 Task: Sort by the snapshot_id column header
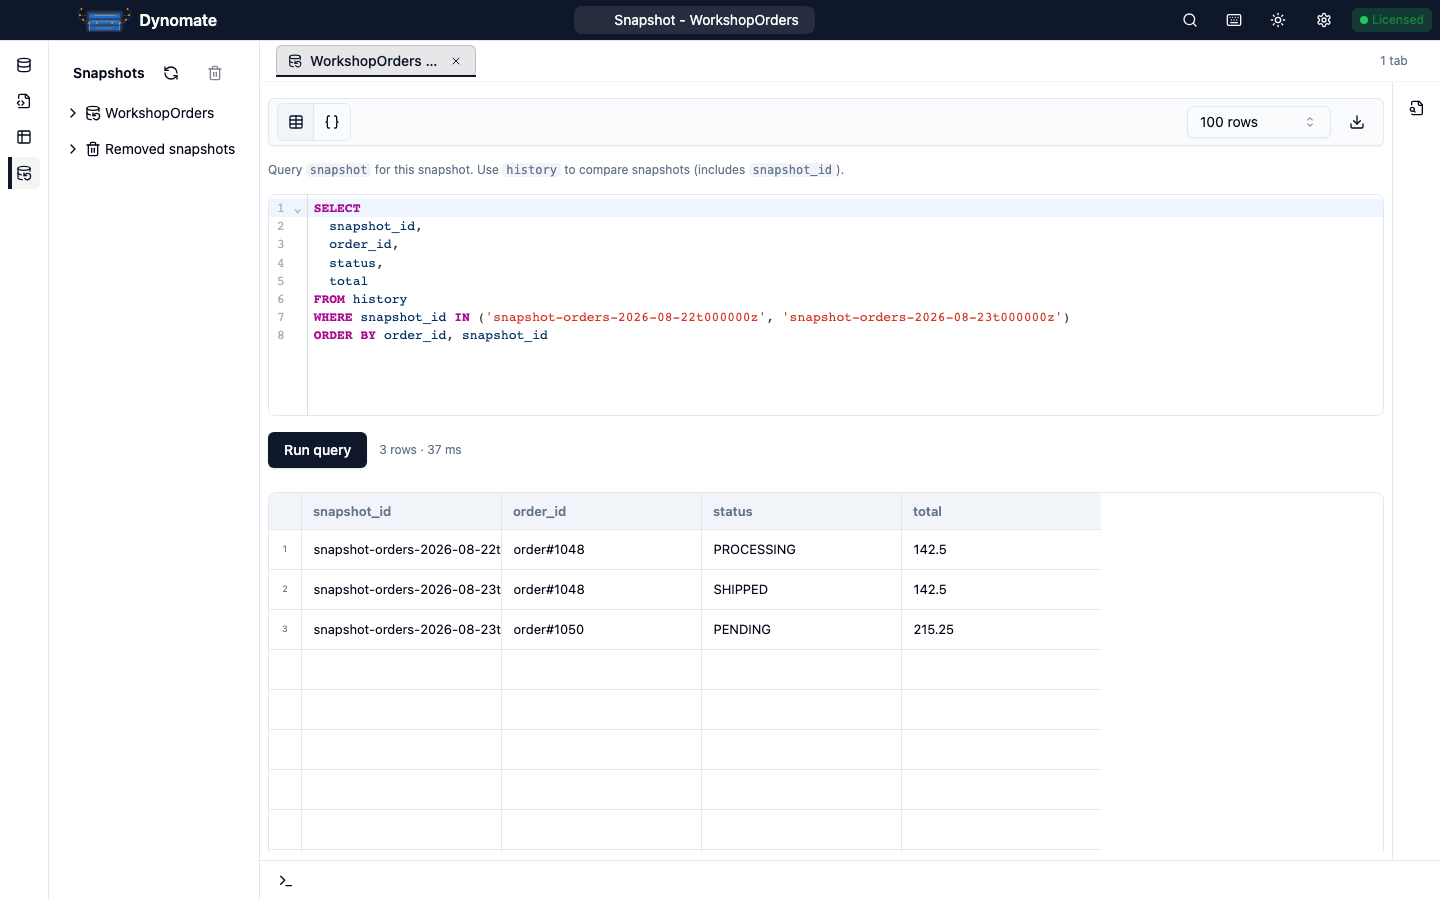pyautogui.click(x=401, y=511)
